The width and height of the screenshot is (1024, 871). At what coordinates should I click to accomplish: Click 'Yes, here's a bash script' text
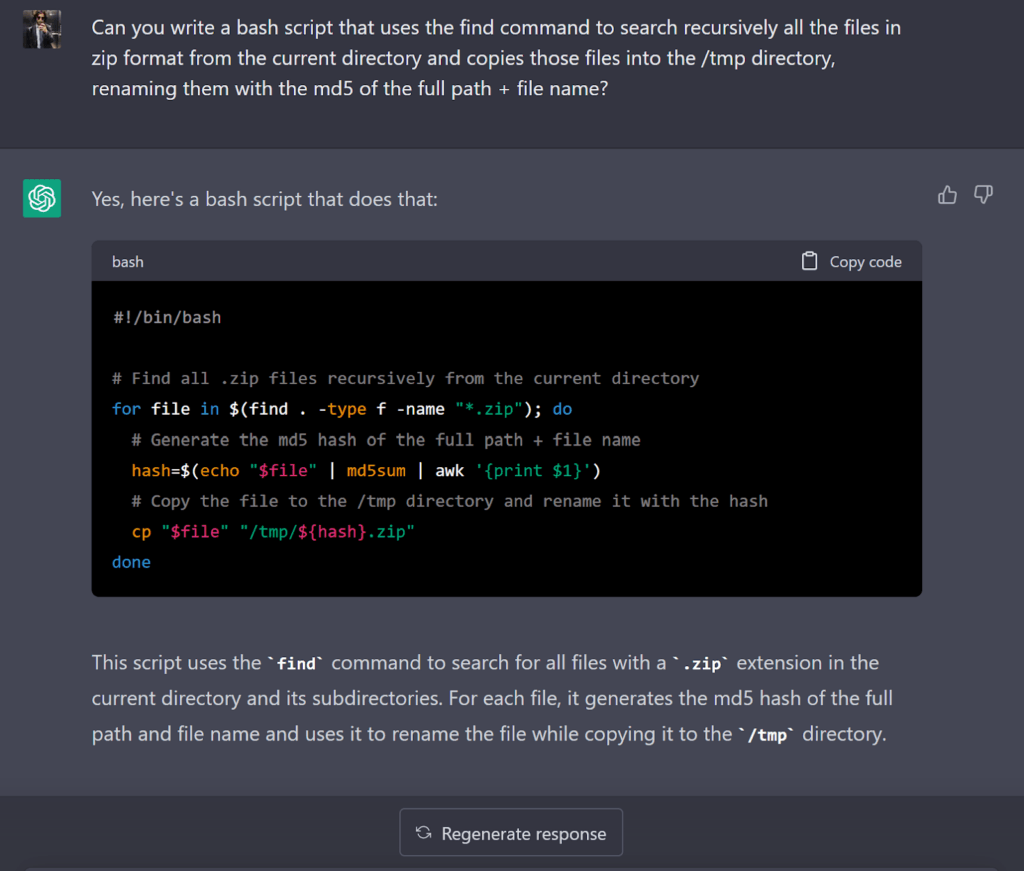pyautogui.click(x=264, y=199)
